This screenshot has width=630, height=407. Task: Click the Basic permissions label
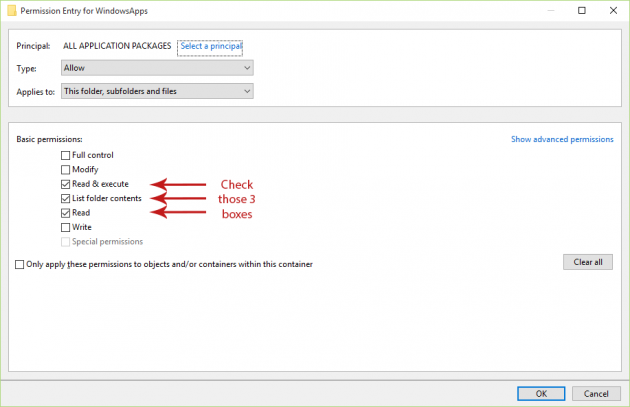49,139
